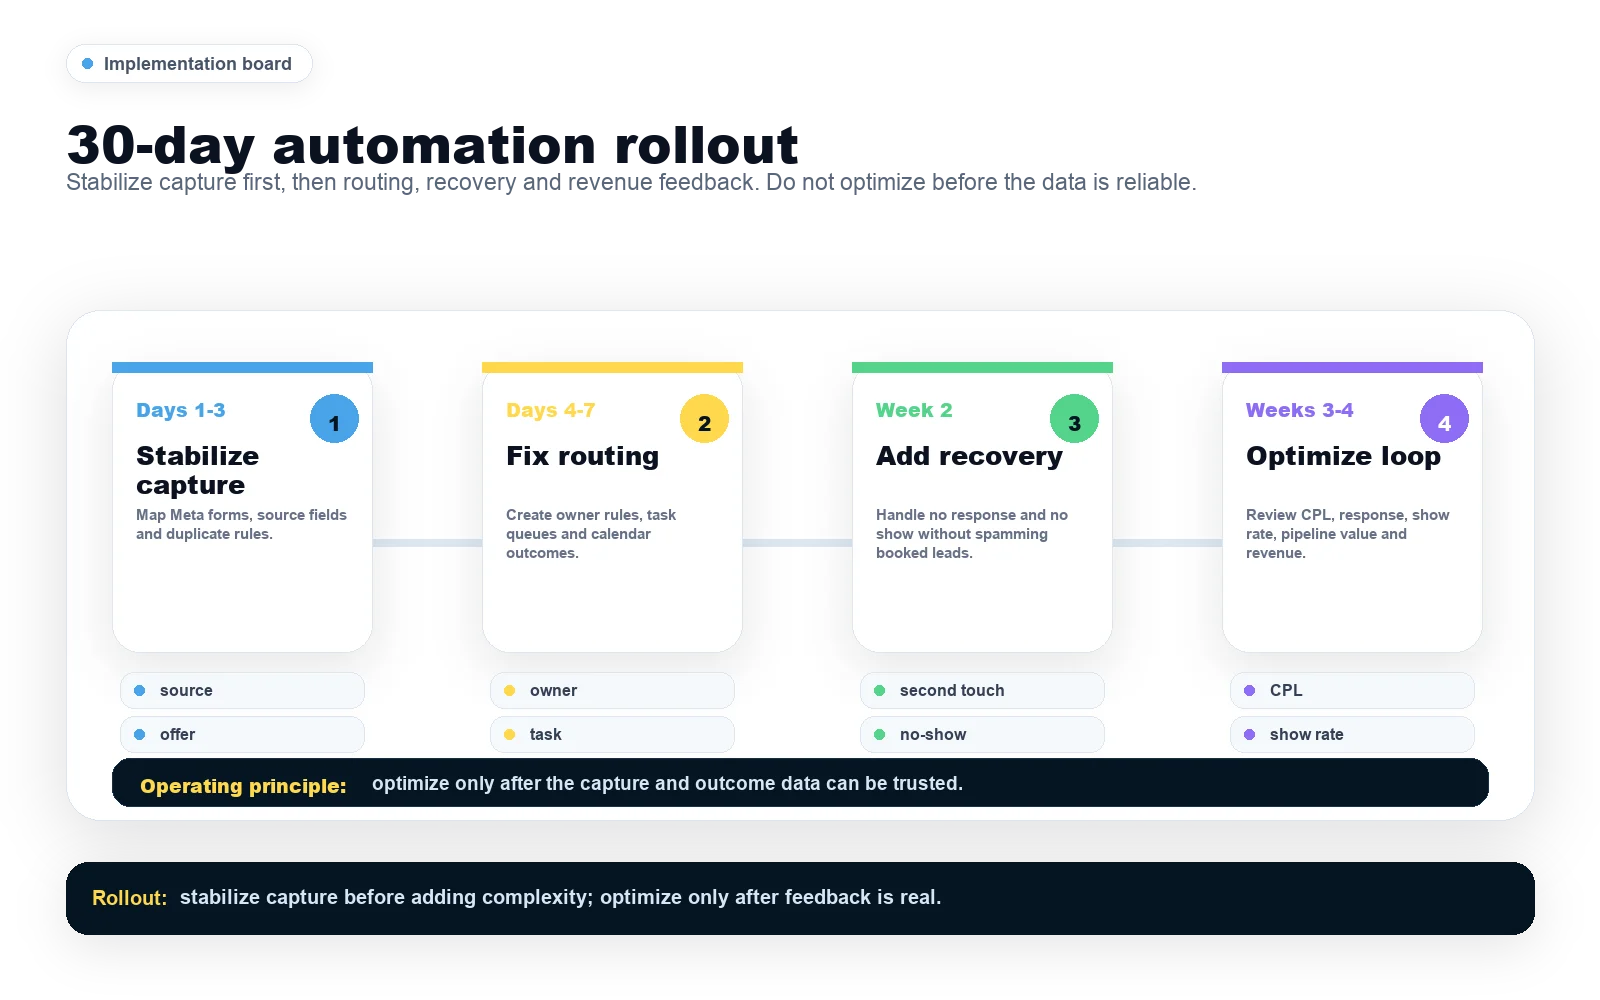Select the 'no-show' tag chip
Screen dimensions: 1600x1000
(982, 735)
